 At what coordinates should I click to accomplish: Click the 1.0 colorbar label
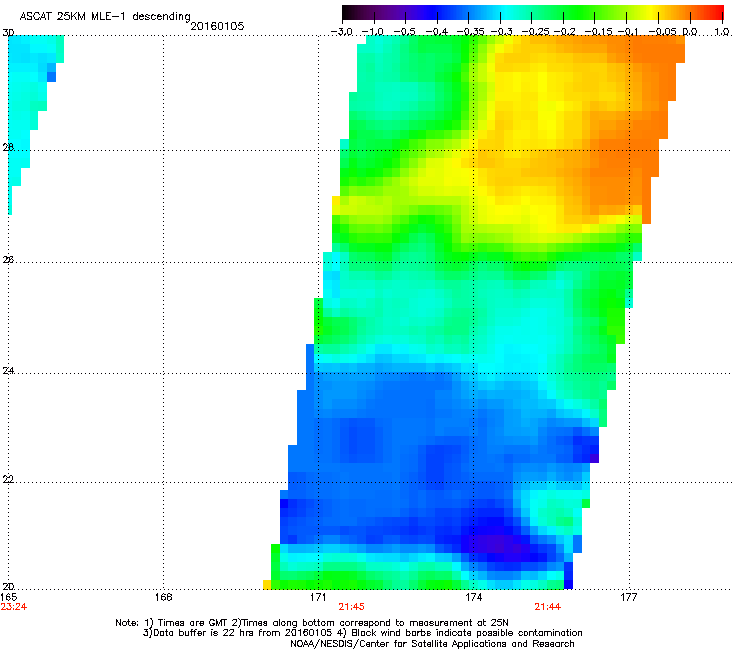pyautogui.click(x=722, y=32)
